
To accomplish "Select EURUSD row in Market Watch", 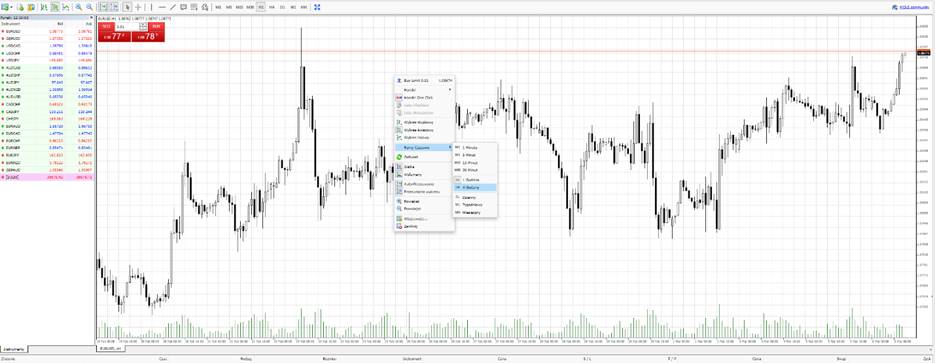I will 48,31.
